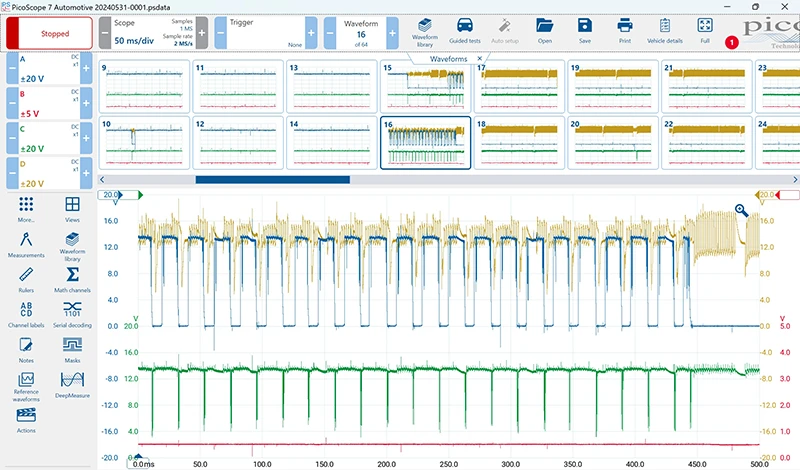The height and width of the screenshot is (470, 800).
Task: Decrease Channel D range
Action: [12, 173]
